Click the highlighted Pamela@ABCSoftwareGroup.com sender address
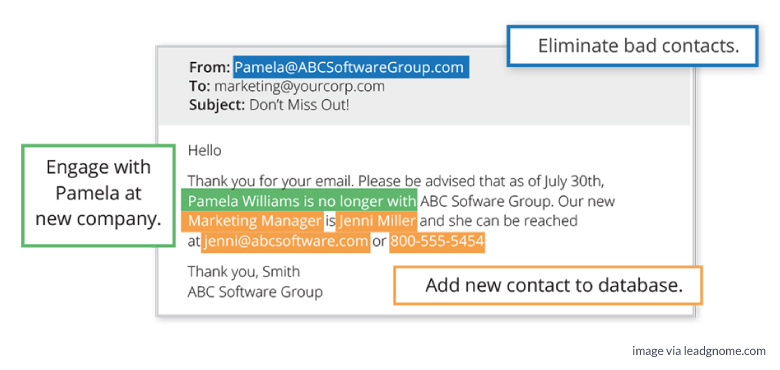 [x=351, y=67]
